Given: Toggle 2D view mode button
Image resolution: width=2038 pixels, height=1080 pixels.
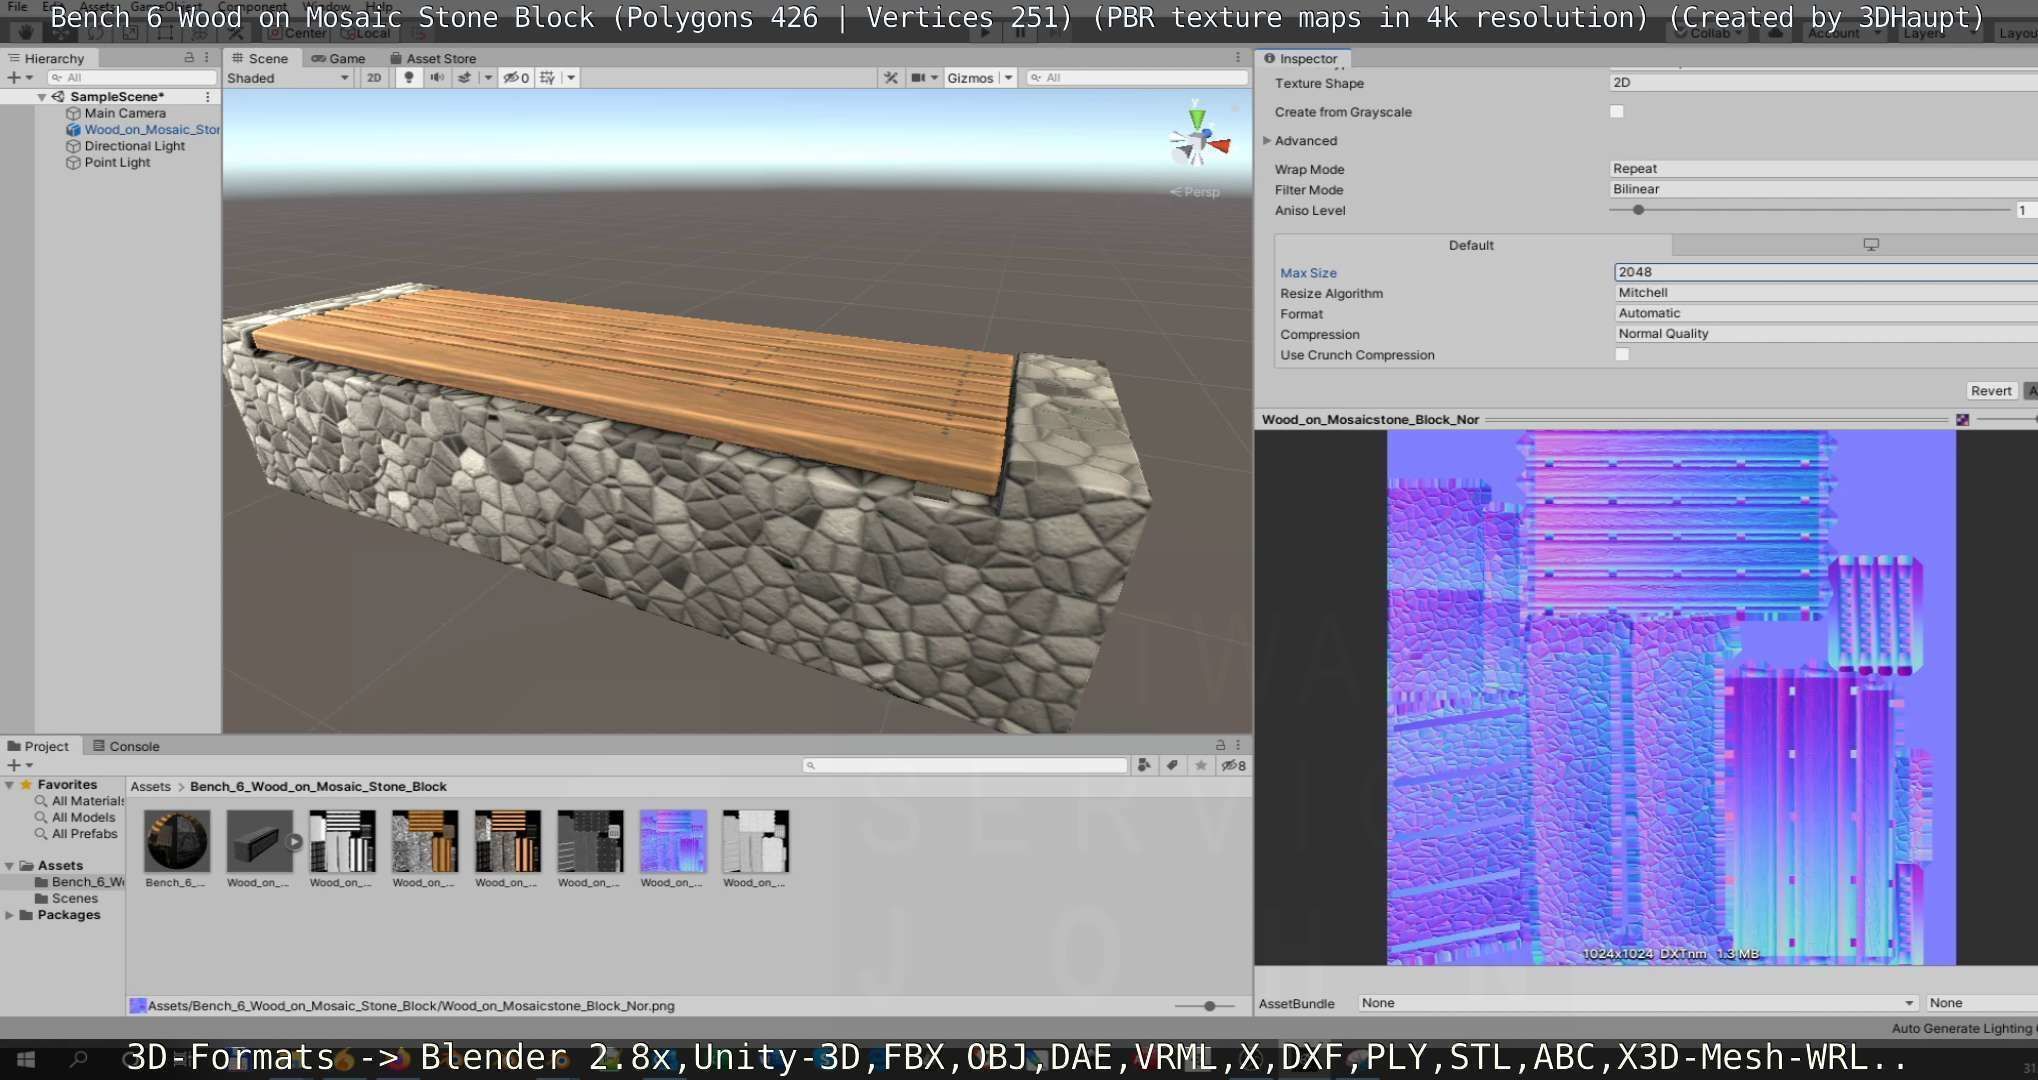Looking at the screenshot, I should click(x=374, y=77).
